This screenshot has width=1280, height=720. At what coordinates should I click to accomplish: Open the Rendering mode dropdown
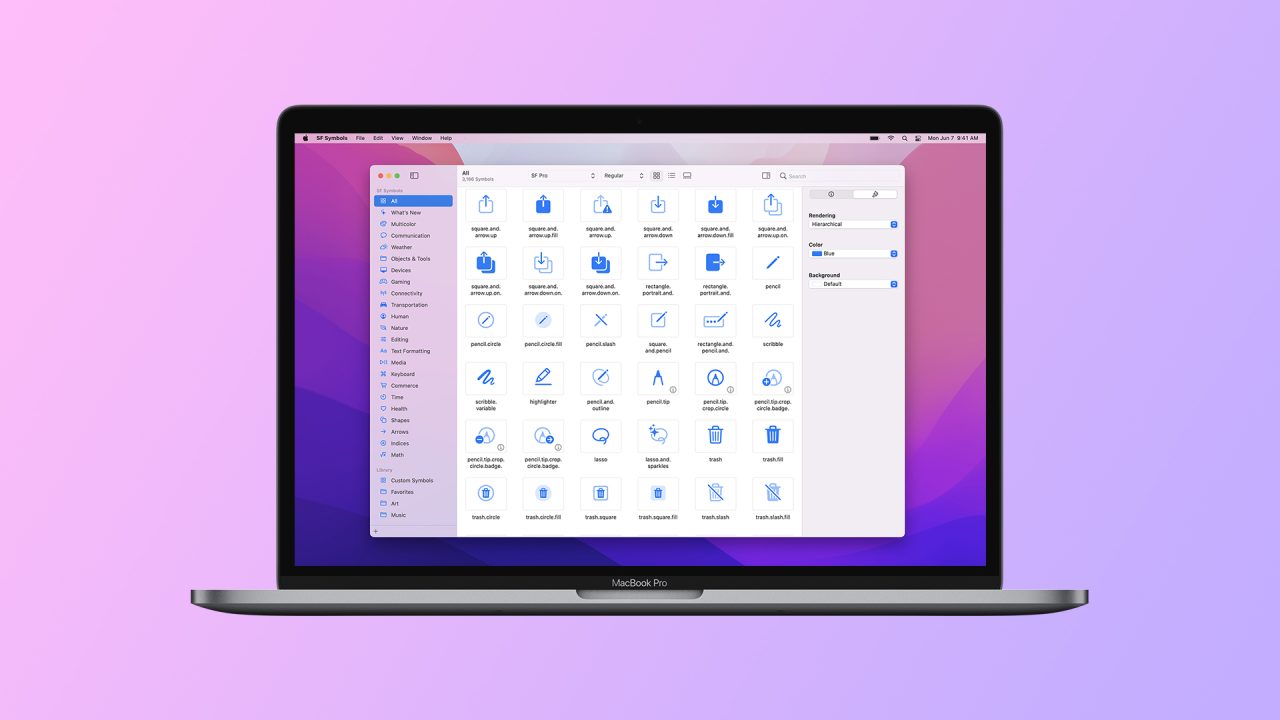click(853, 224)
